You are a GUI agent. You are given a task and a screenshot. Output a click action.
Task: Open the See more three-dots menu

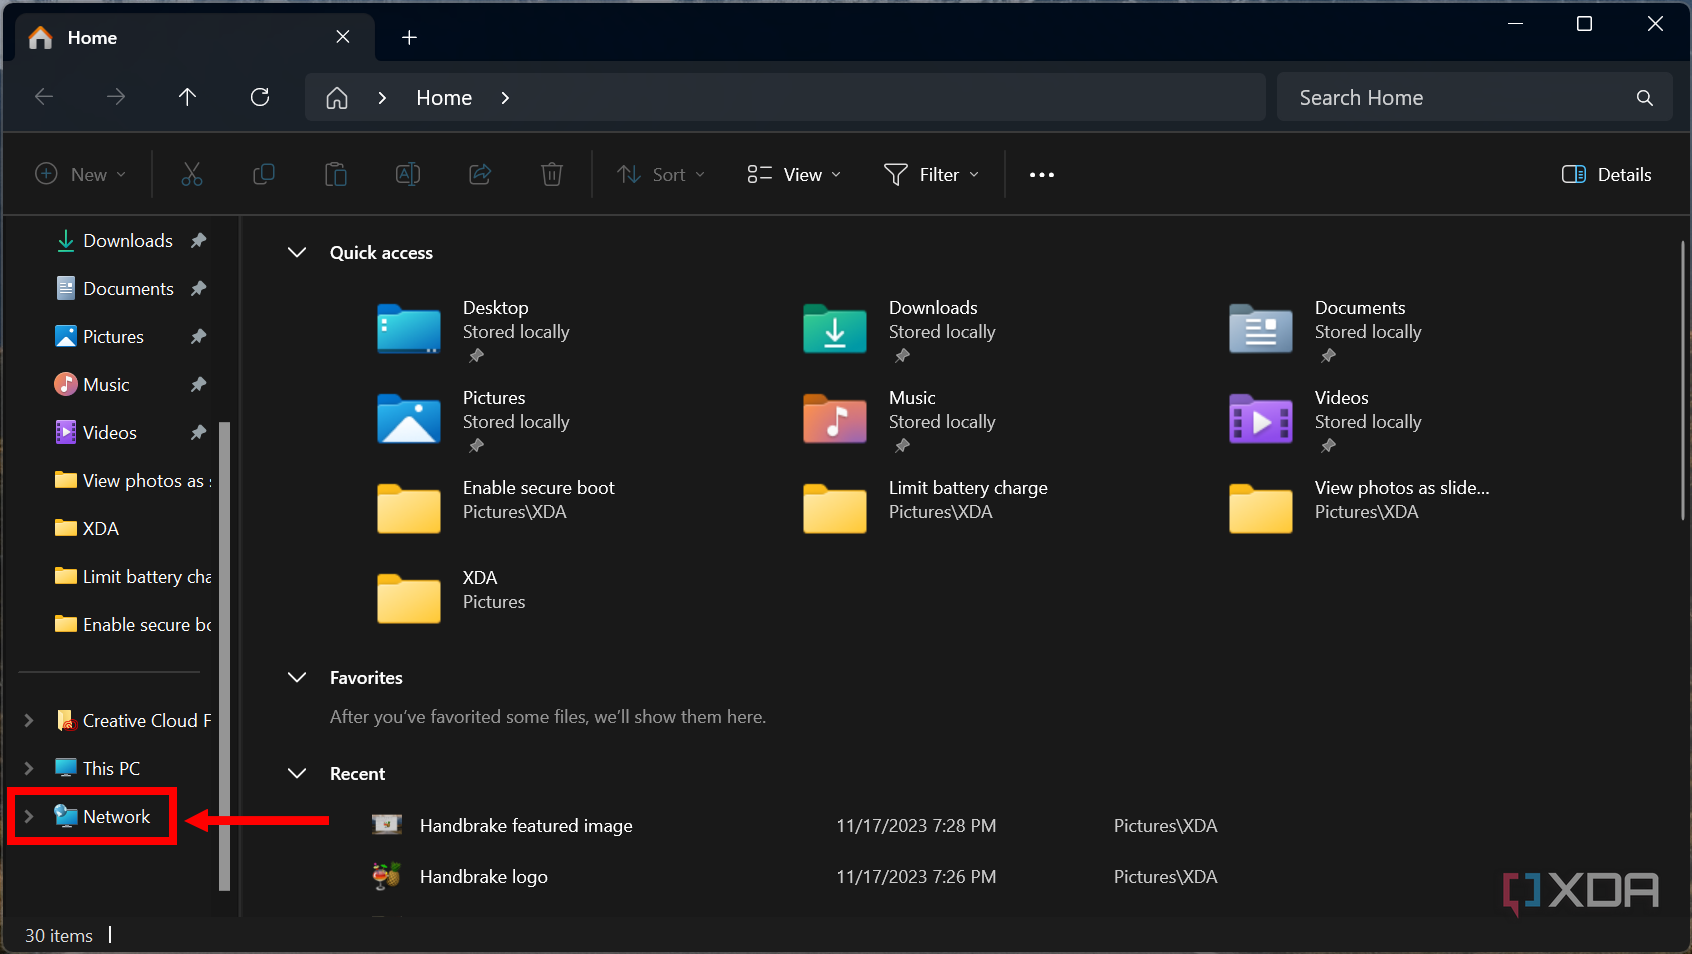click(x=1041, y=175)
